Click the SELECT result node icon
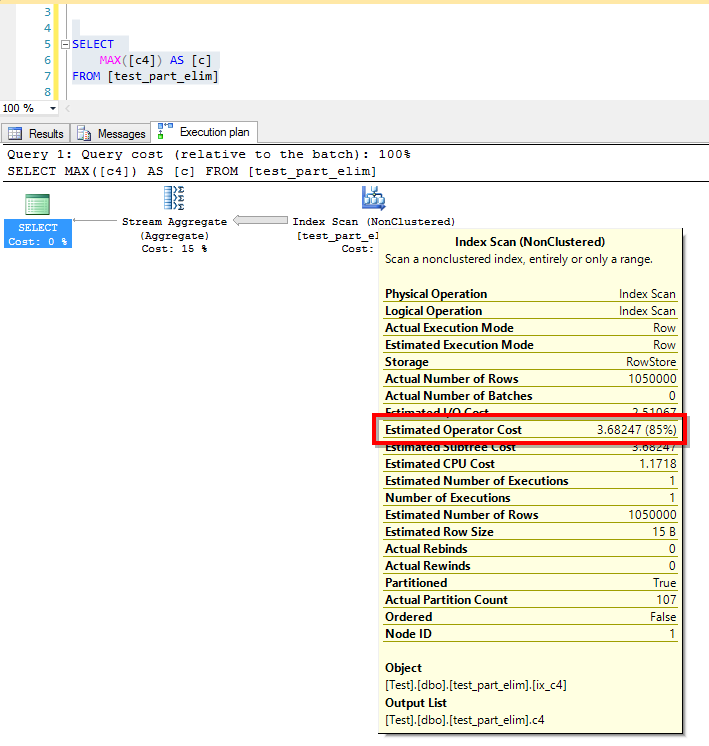The height and width of the screenshot is (746, 709). pos(37,204)
